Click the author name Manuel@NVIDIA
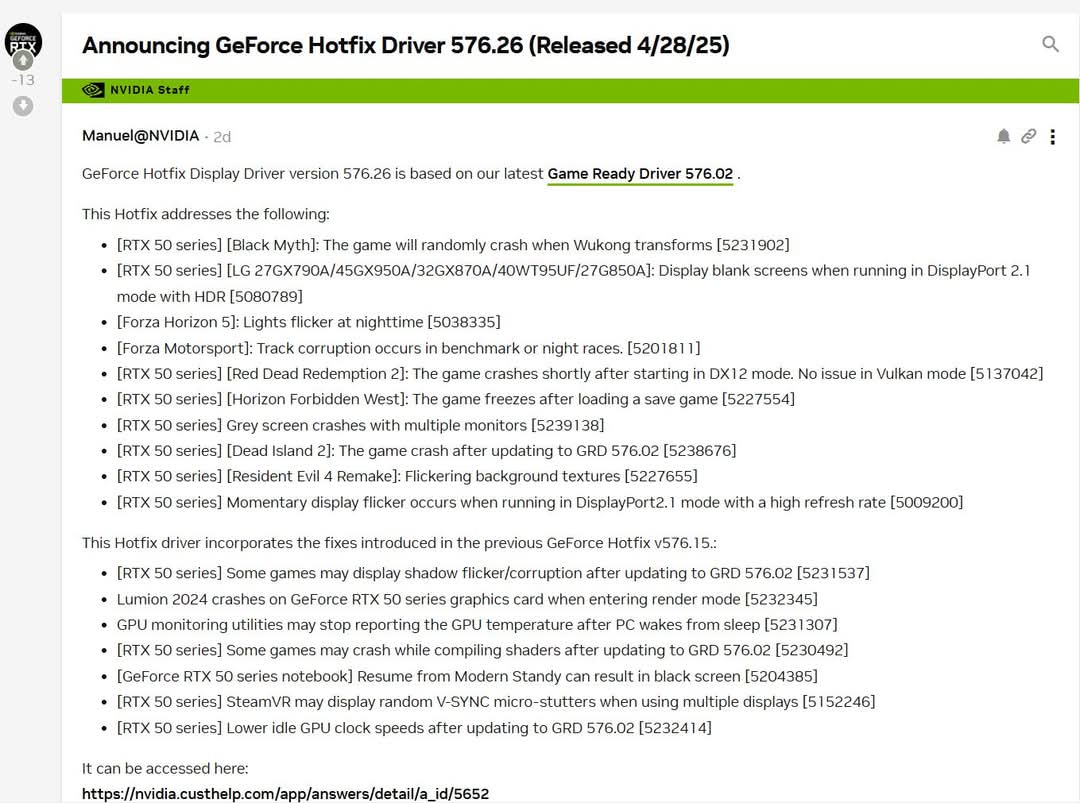This screenshot has height=803, width=1080. coord(141,136)
